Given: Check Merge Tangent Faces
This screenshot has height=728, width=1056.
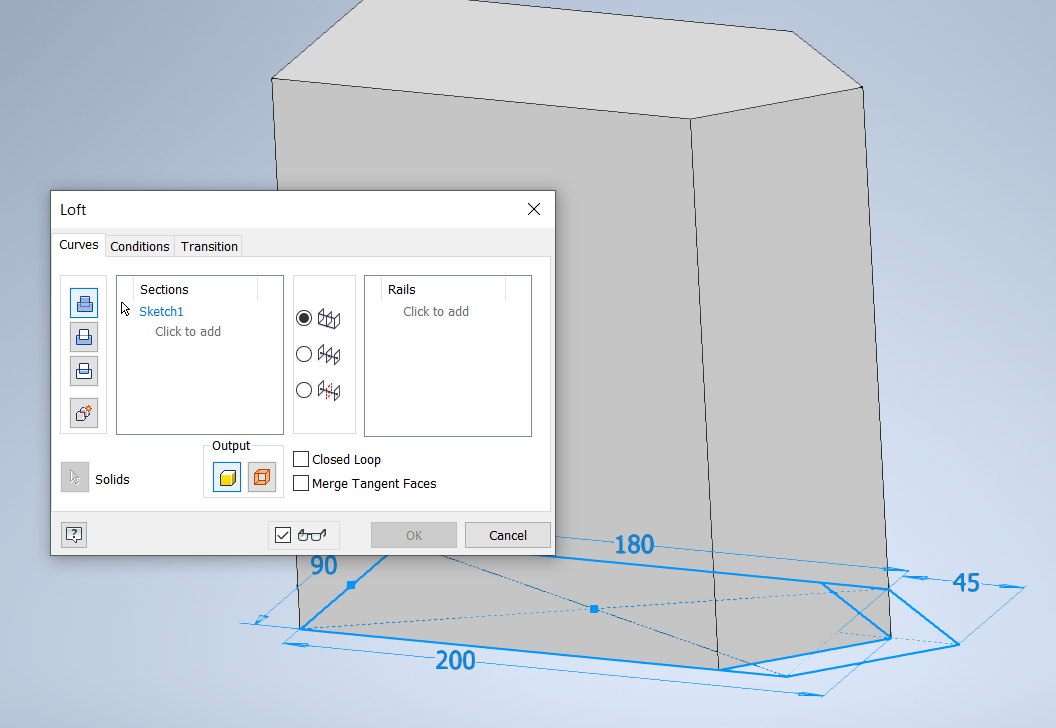Looking at the screenshot, I should coord(301,482).
